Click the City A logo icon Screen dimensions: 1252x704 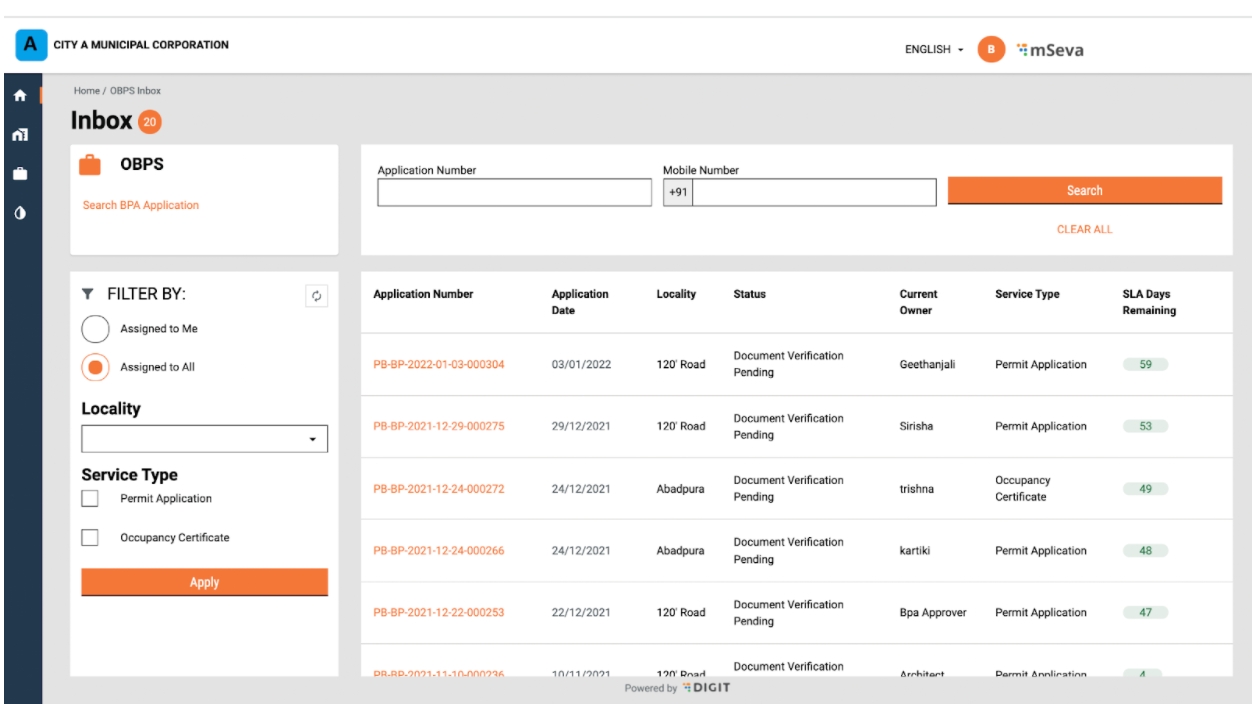(31, 45)
